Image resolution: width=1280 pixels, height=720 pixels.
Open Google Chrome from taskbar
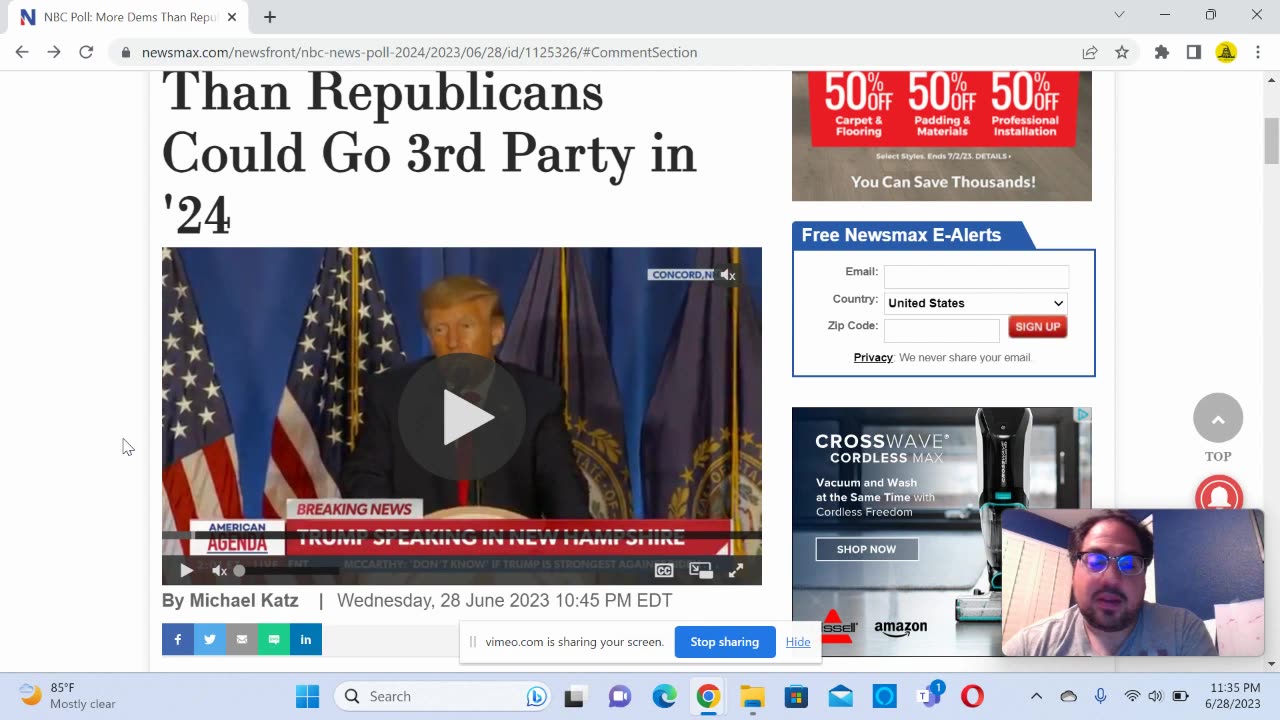tap(708, 696)
